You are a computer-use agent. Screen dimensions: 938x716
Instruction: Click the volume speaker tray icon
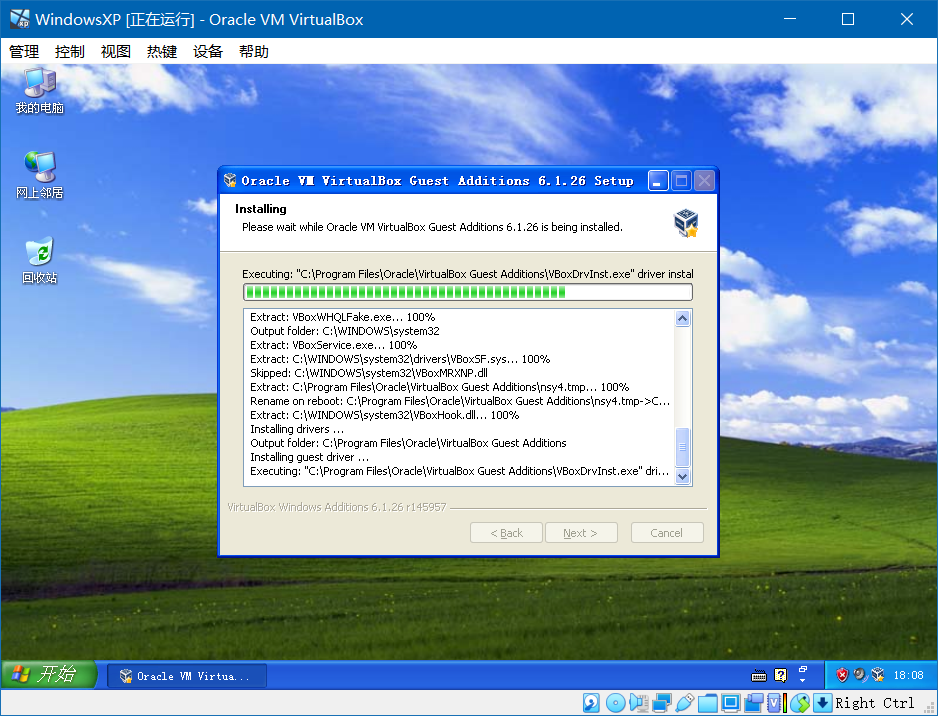coord(860,675)
